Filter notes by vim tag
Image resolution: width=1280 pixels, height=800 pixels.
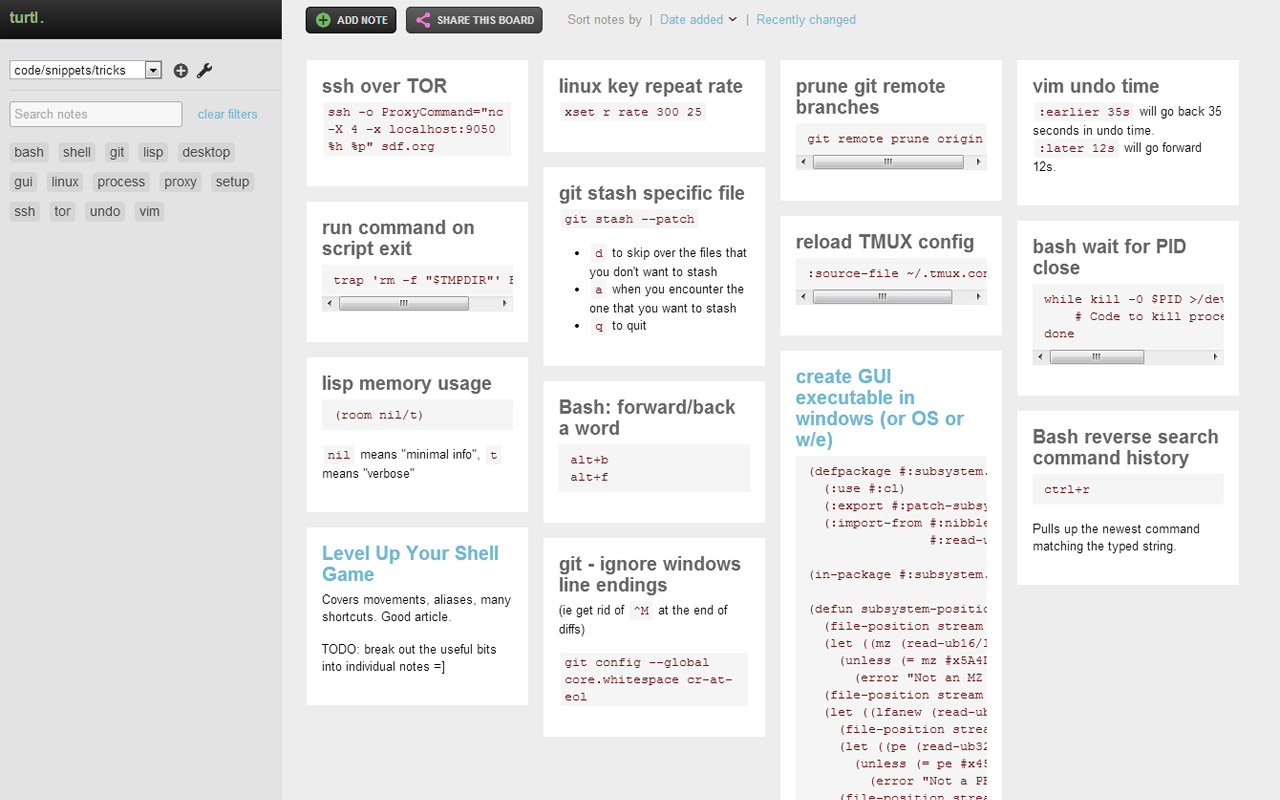pos(150,211)
